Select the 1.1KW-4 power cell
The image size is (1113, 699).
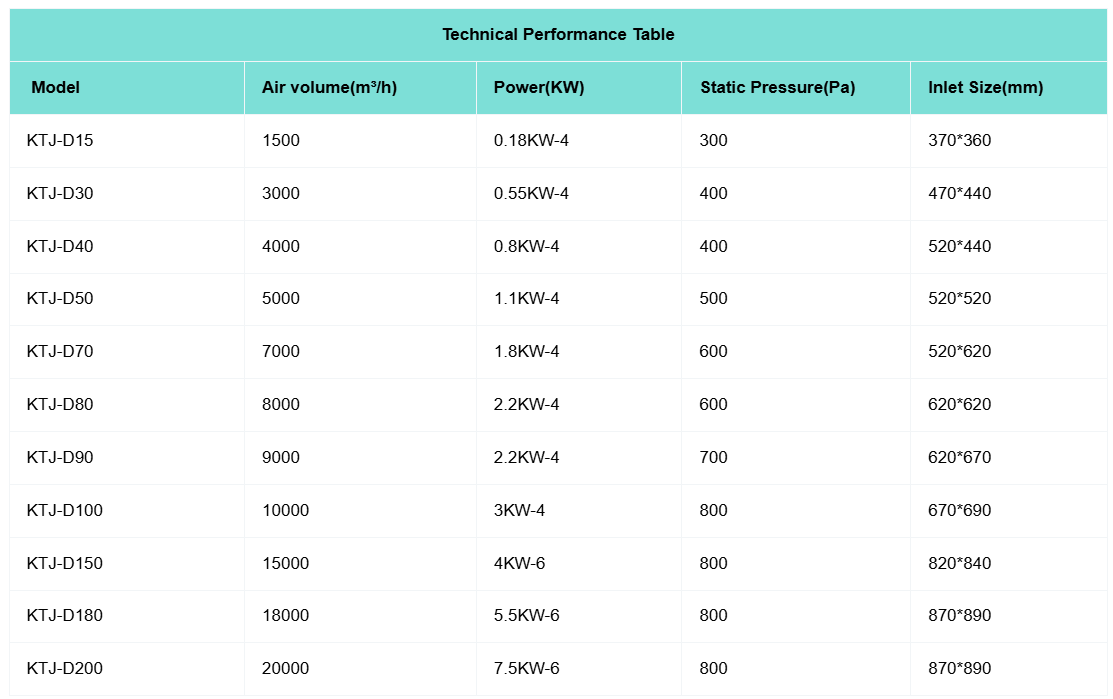pyautogui.click(x=526, y=299)
